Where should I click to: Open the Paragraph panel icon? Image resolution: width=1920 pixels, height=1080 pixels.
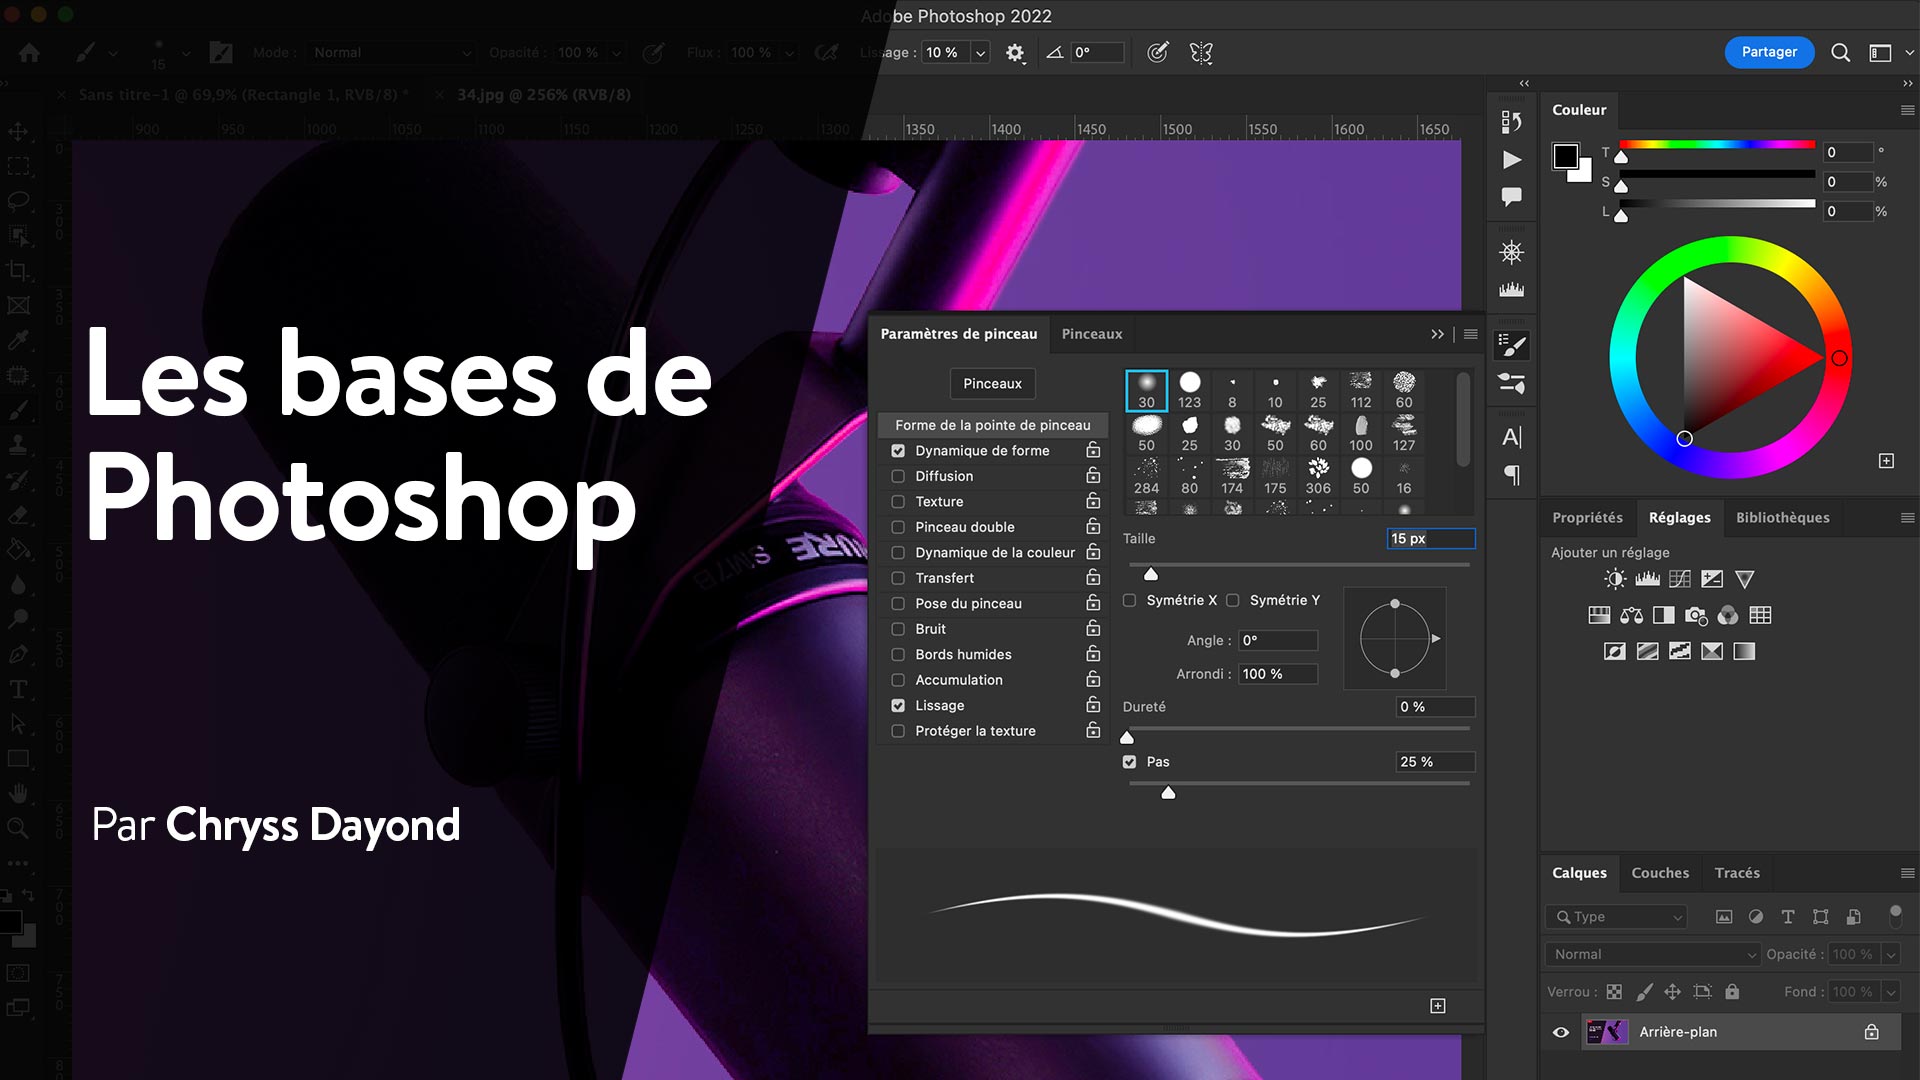pos(1512,475)
